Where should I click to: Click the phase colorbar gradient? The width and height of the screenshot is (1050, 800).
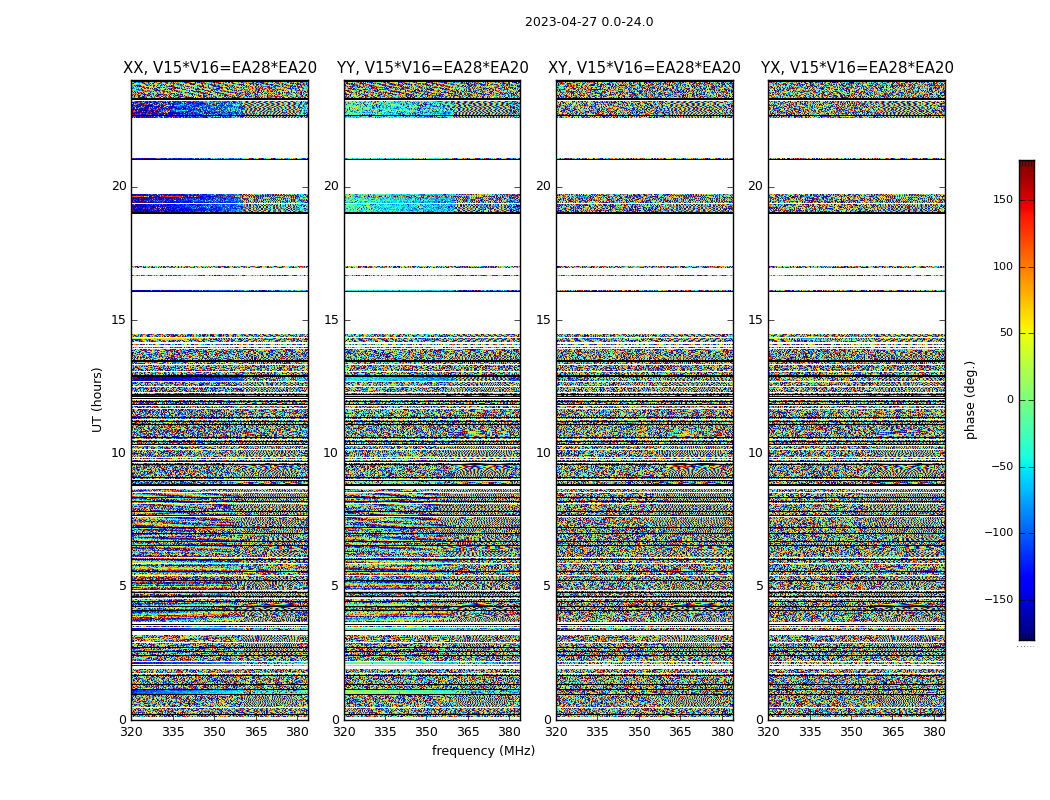[x=1027, y=400]
